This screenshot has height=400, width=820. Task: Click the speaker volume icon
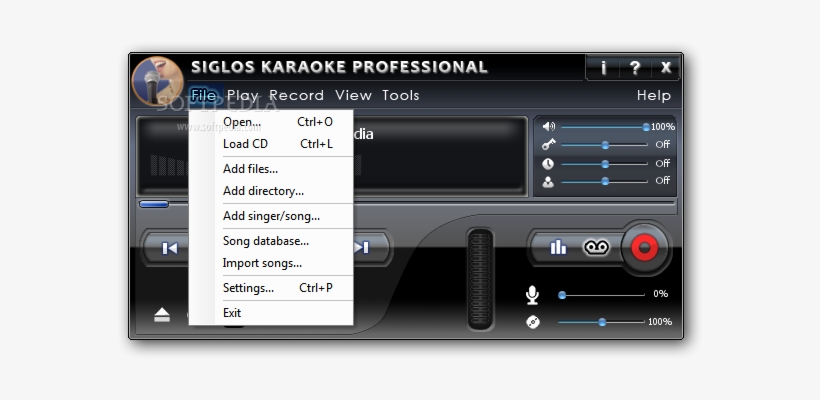549,127
